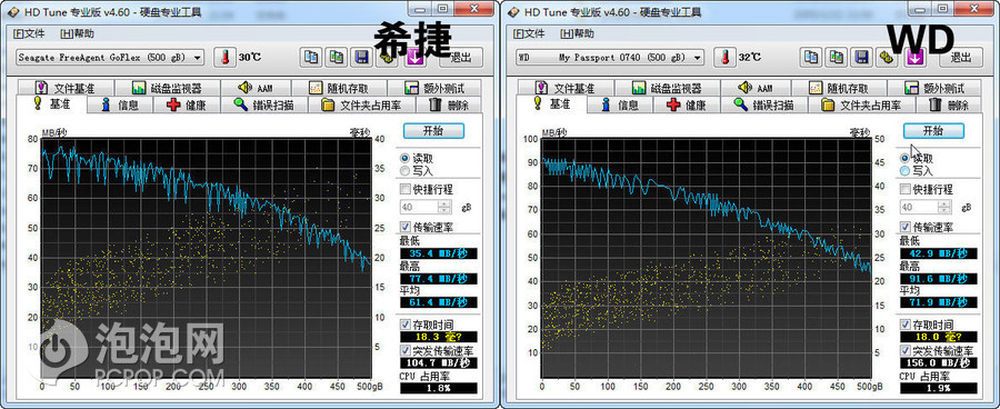Screen dimensions: 1000x409
Task: Click the temperature icon in the WD window
Action: [x=724, y=57]
